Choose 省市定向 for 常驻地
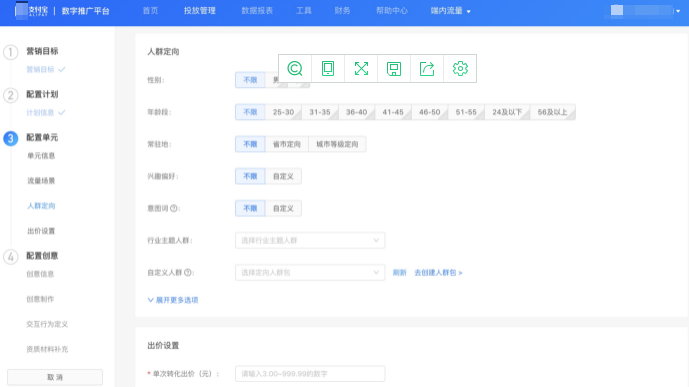Viewport: 689px width, 387px height. click(x=286, y=144)
